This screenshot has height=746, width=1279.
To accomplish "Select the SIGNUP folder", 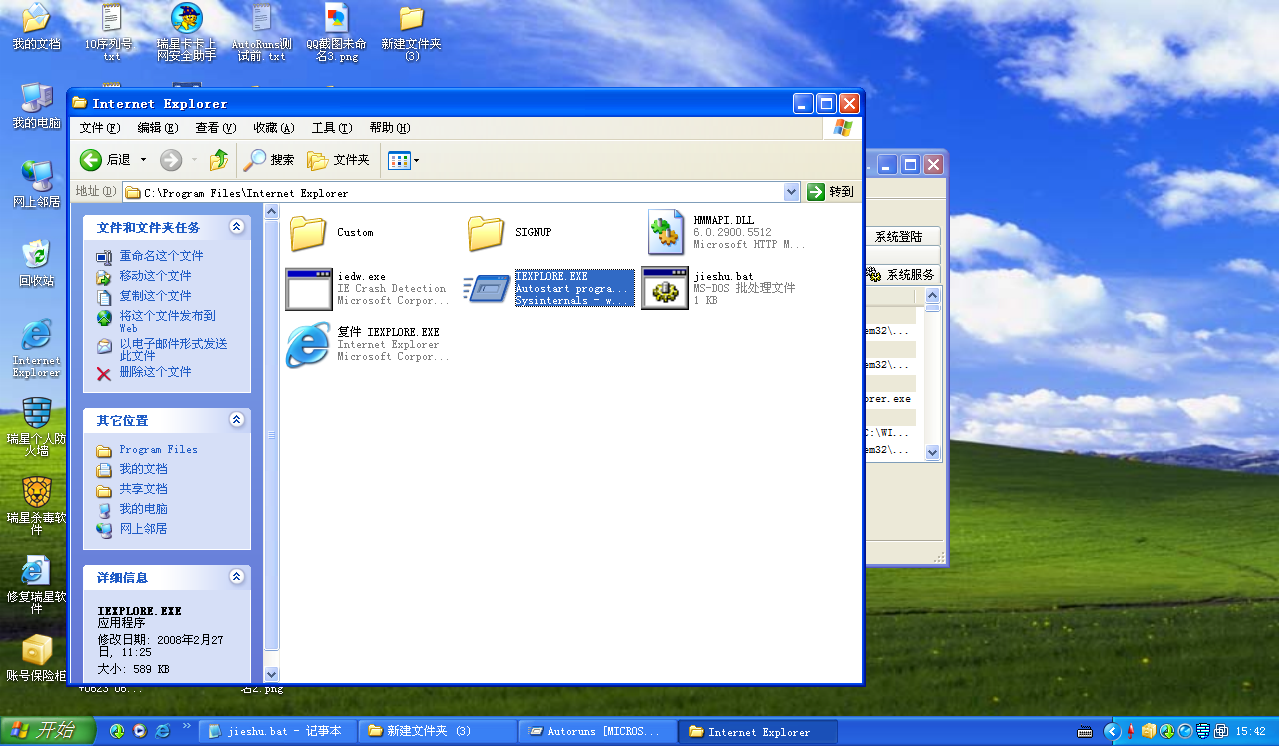I will click(486, 233).
